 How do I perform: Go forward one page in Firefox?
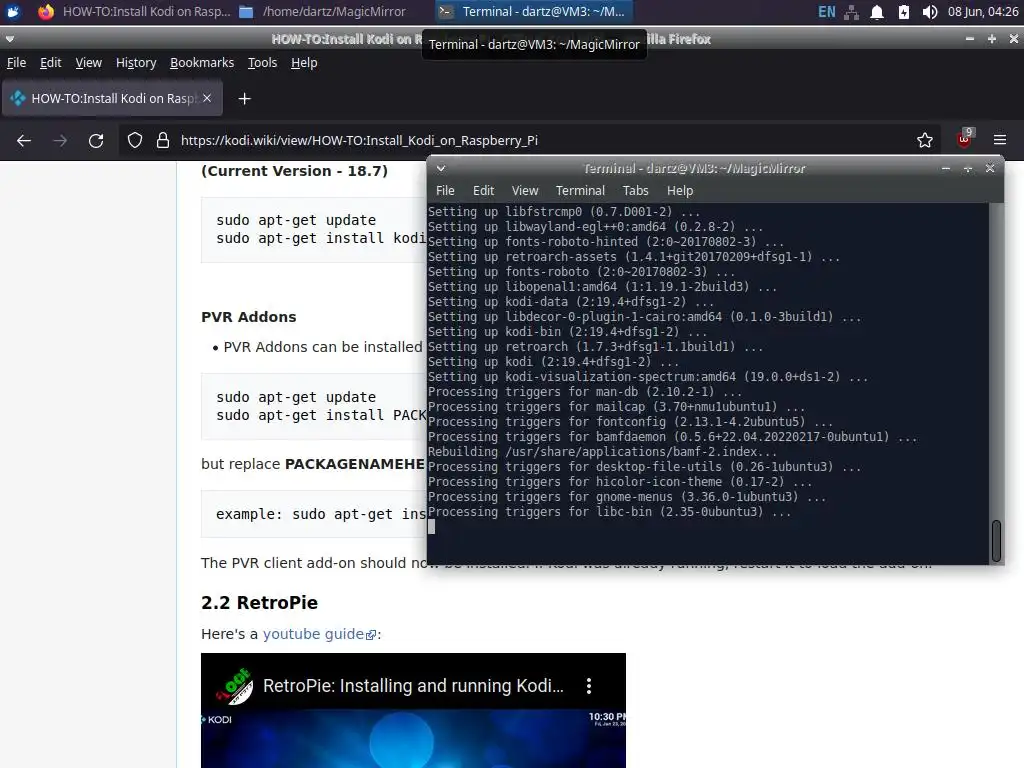coord(60,140)
